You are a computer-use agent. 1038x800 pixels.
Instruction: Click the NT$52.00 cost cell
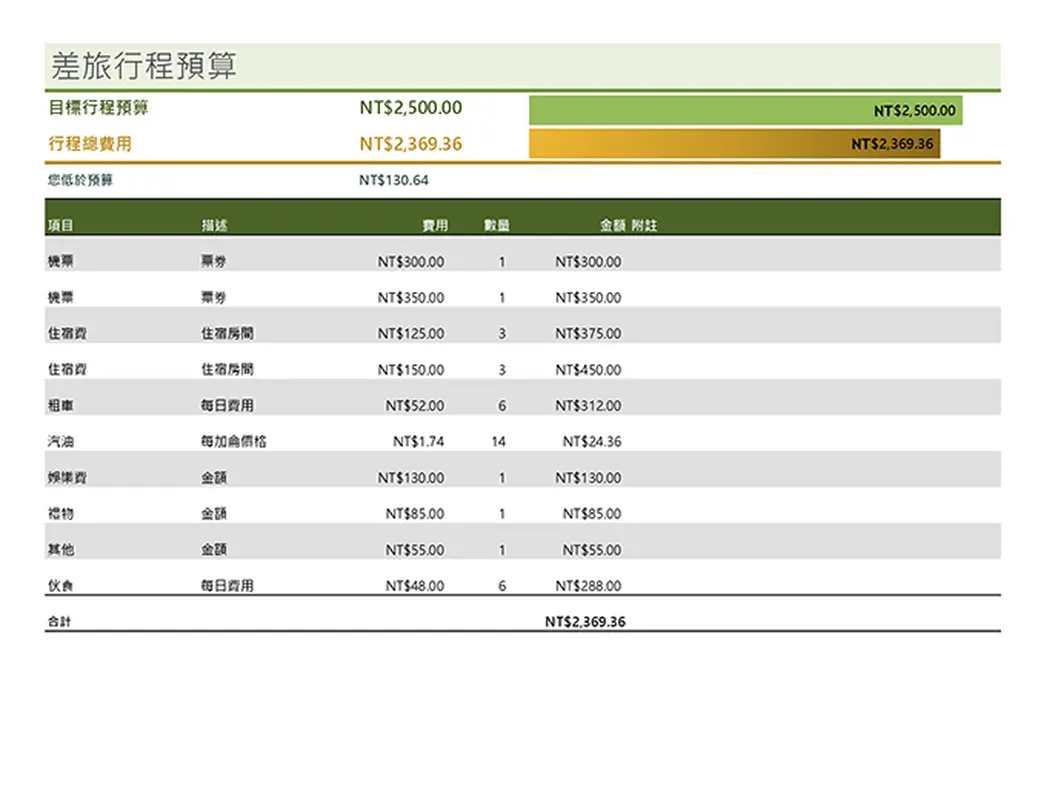(x=415, y=405)
